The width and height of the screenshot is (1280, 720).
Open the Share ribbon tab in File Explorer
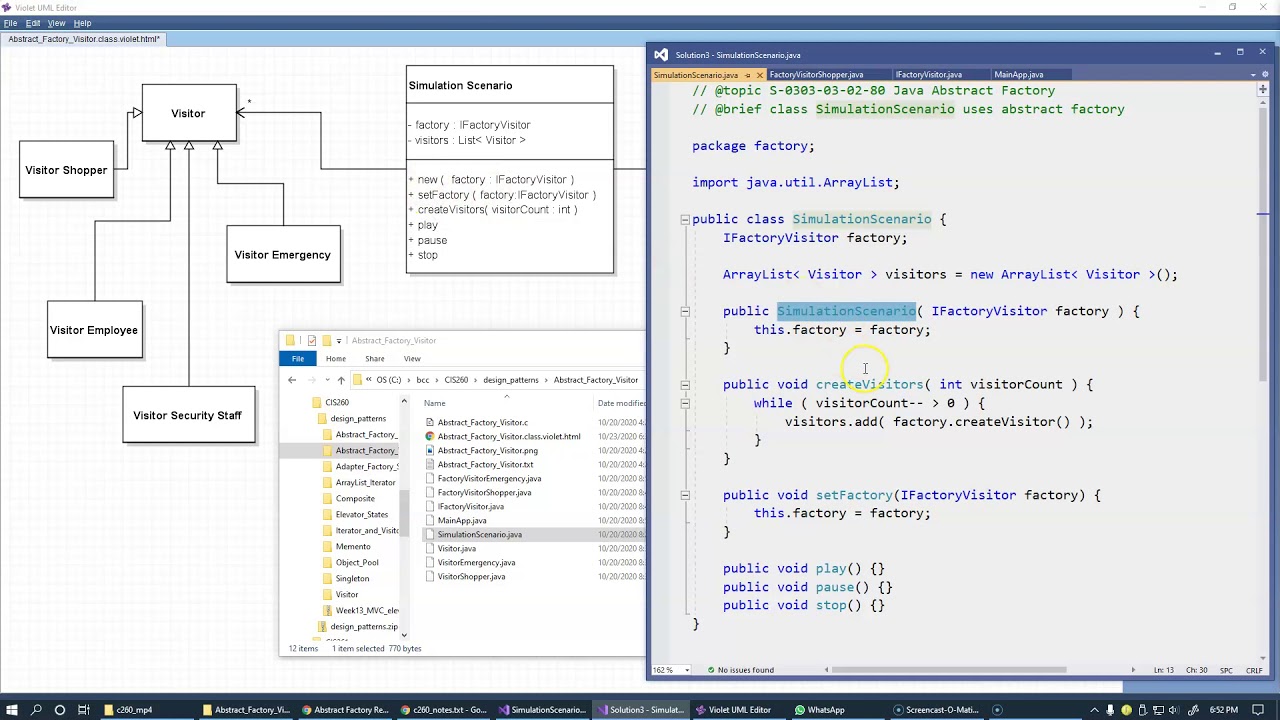point(375,358)
